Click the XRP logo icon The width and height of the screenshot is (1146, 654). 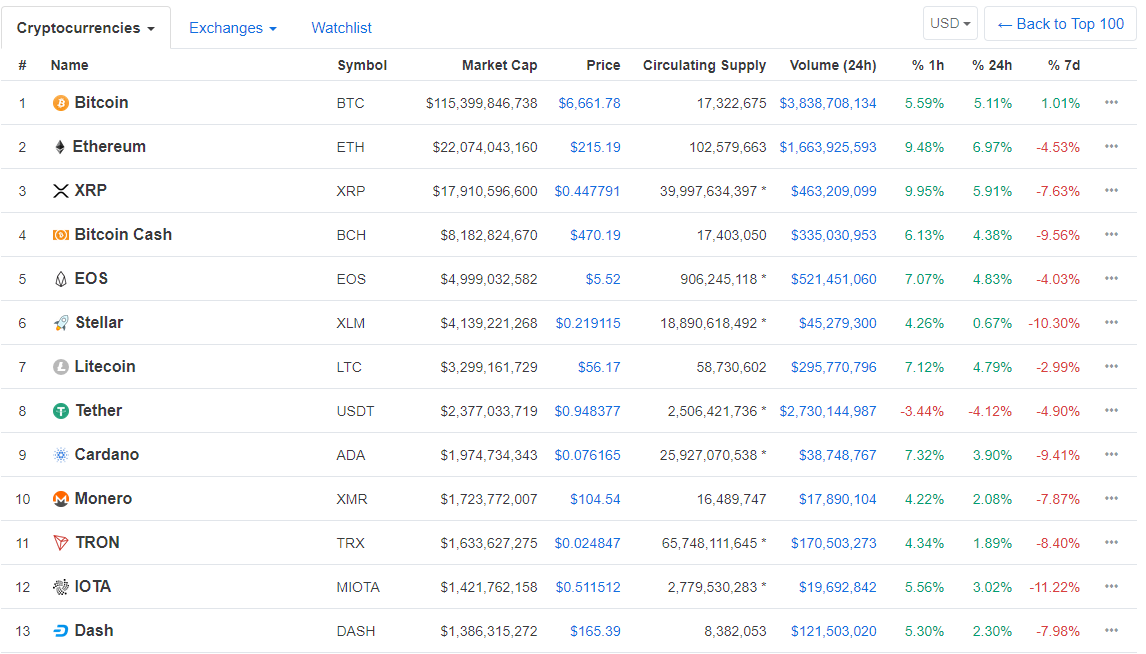[60, 191]
